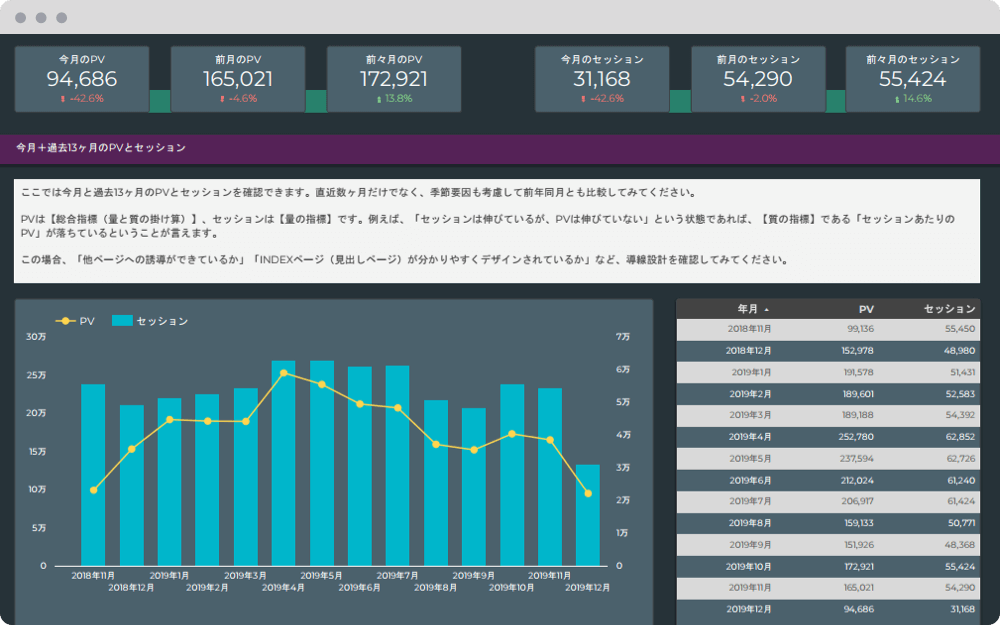Screen dimensions: 1000x625
Task: Select the 今月のセッション scorecard showing 31,168
Action: [601, 79]
